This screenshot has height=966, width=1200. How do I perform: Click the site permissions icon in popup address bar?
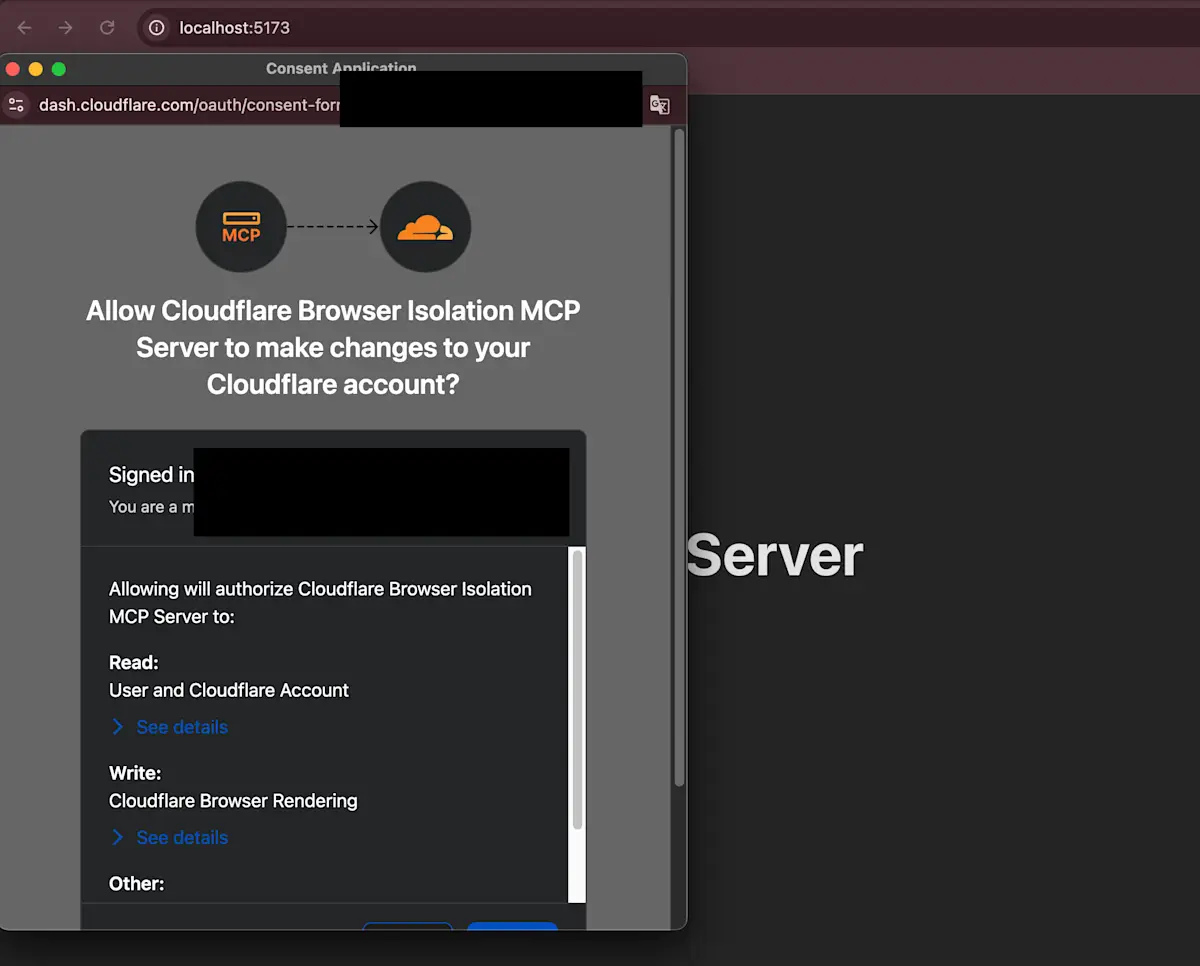pos(15,104)
